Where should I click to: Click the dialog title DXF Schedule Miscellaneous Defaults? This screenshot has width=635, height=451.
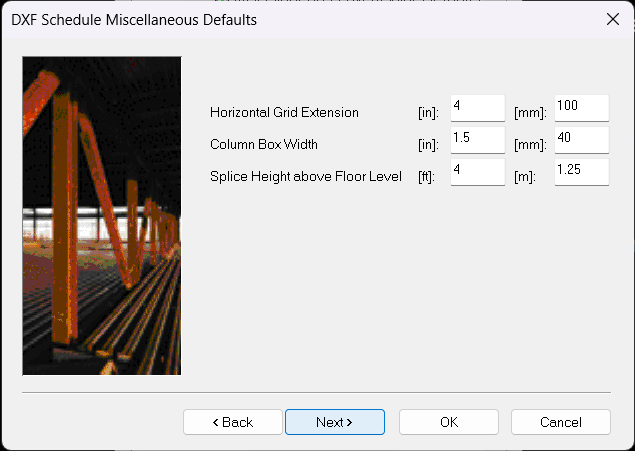point(134,20)
